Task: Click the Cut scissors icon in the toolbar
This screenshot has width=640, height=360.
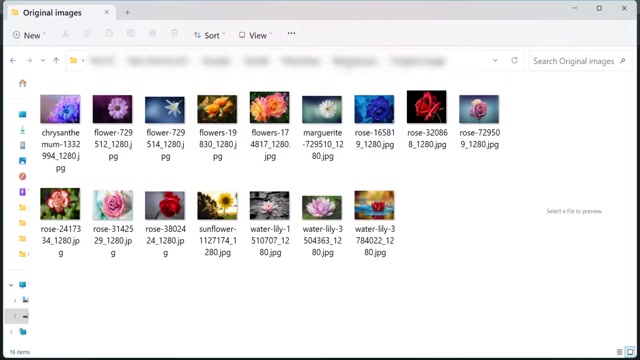Action: [x=65, y=34]
